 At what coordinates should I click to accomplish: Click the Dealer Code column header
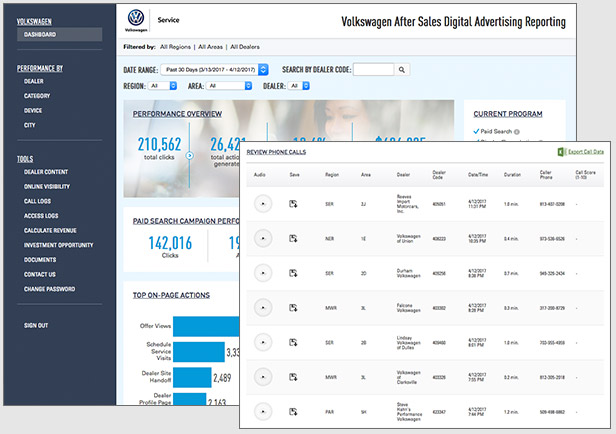(439, 175)
